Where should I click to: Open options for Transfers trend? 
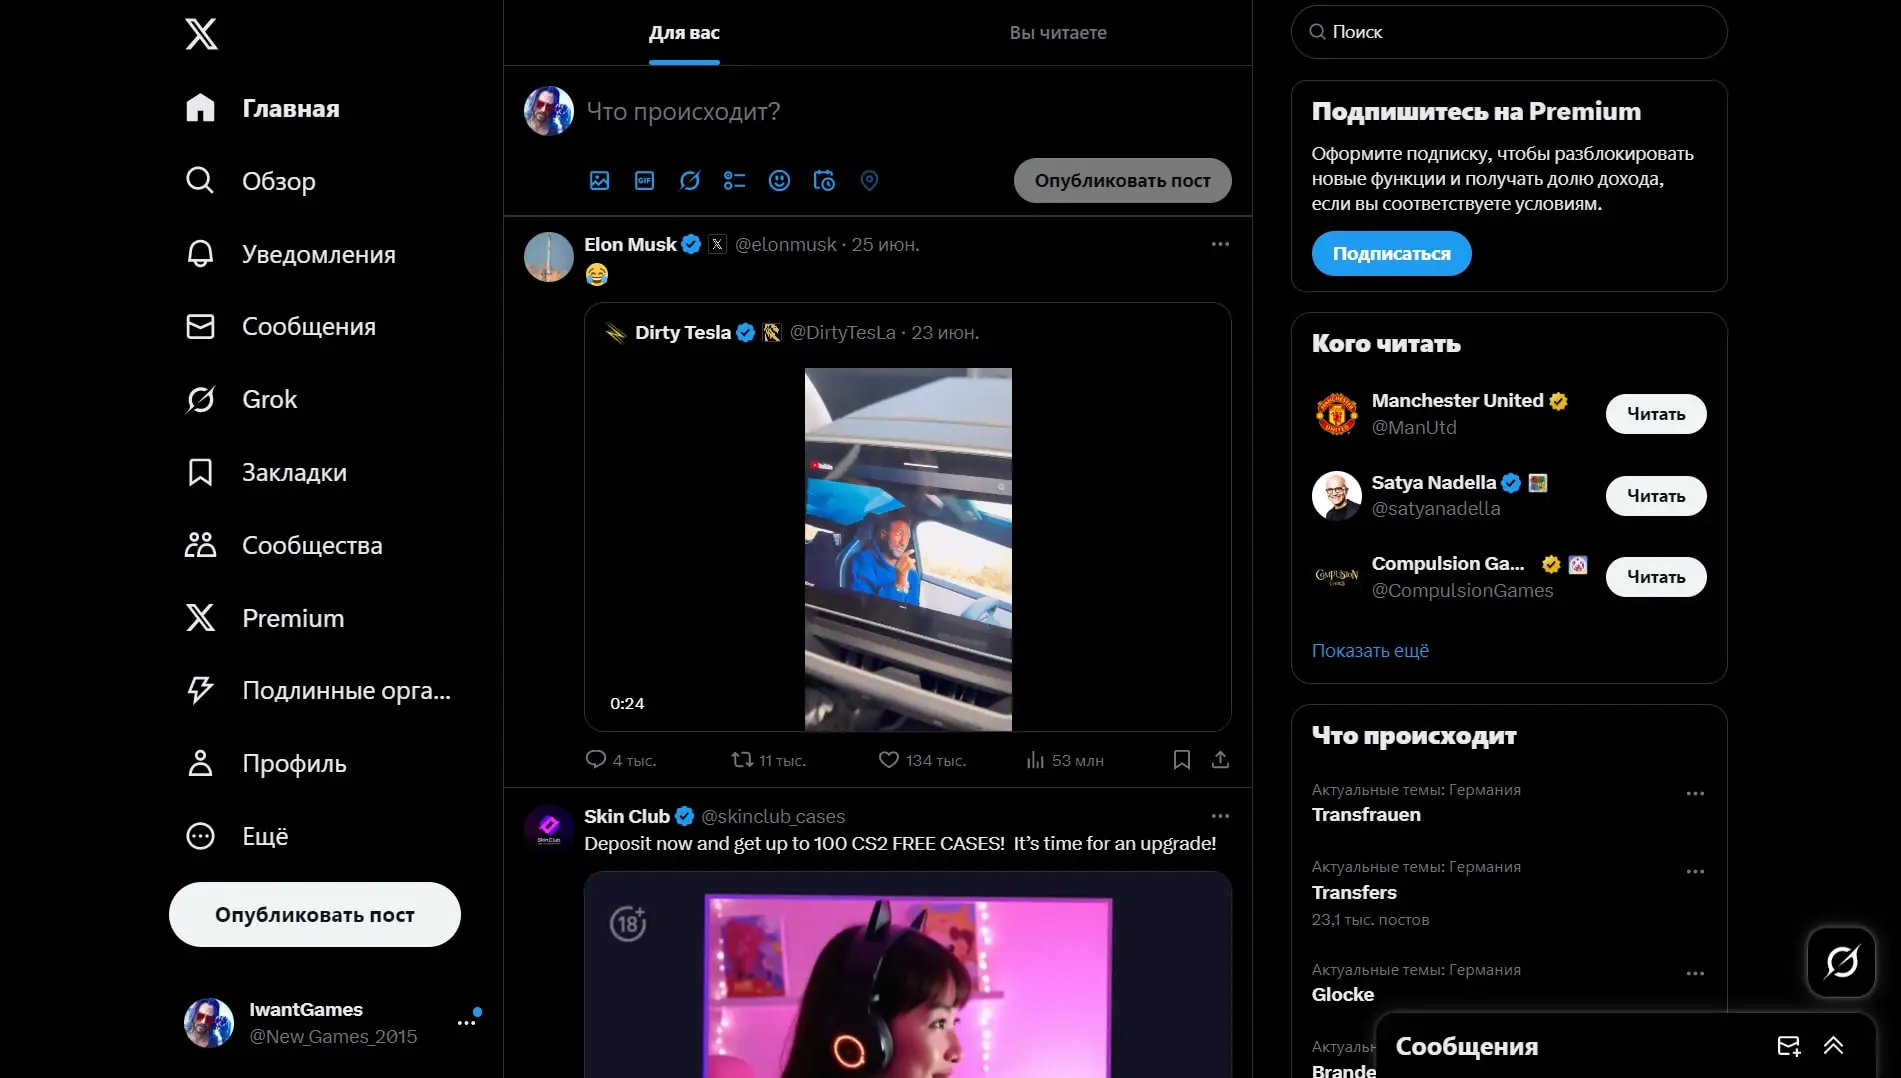(1695, 872)
